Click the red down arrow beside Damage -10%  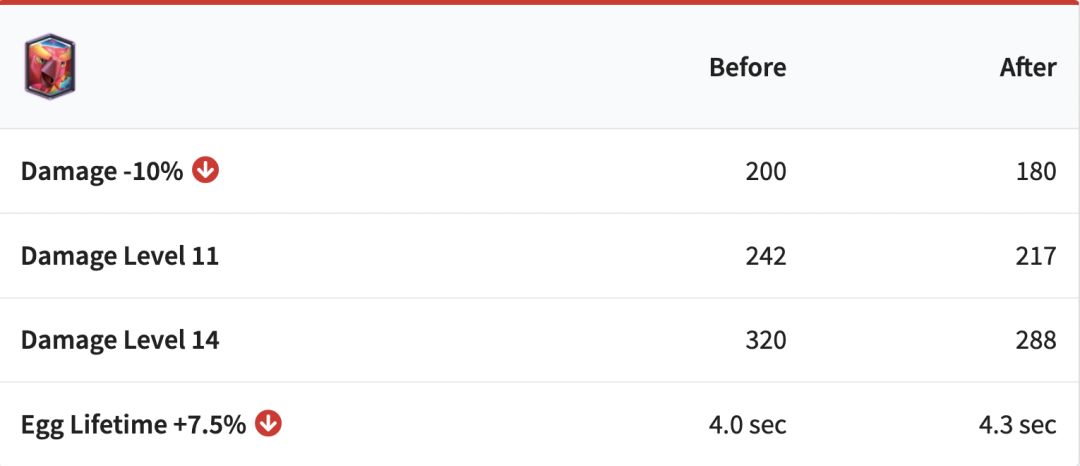point(205,170)
